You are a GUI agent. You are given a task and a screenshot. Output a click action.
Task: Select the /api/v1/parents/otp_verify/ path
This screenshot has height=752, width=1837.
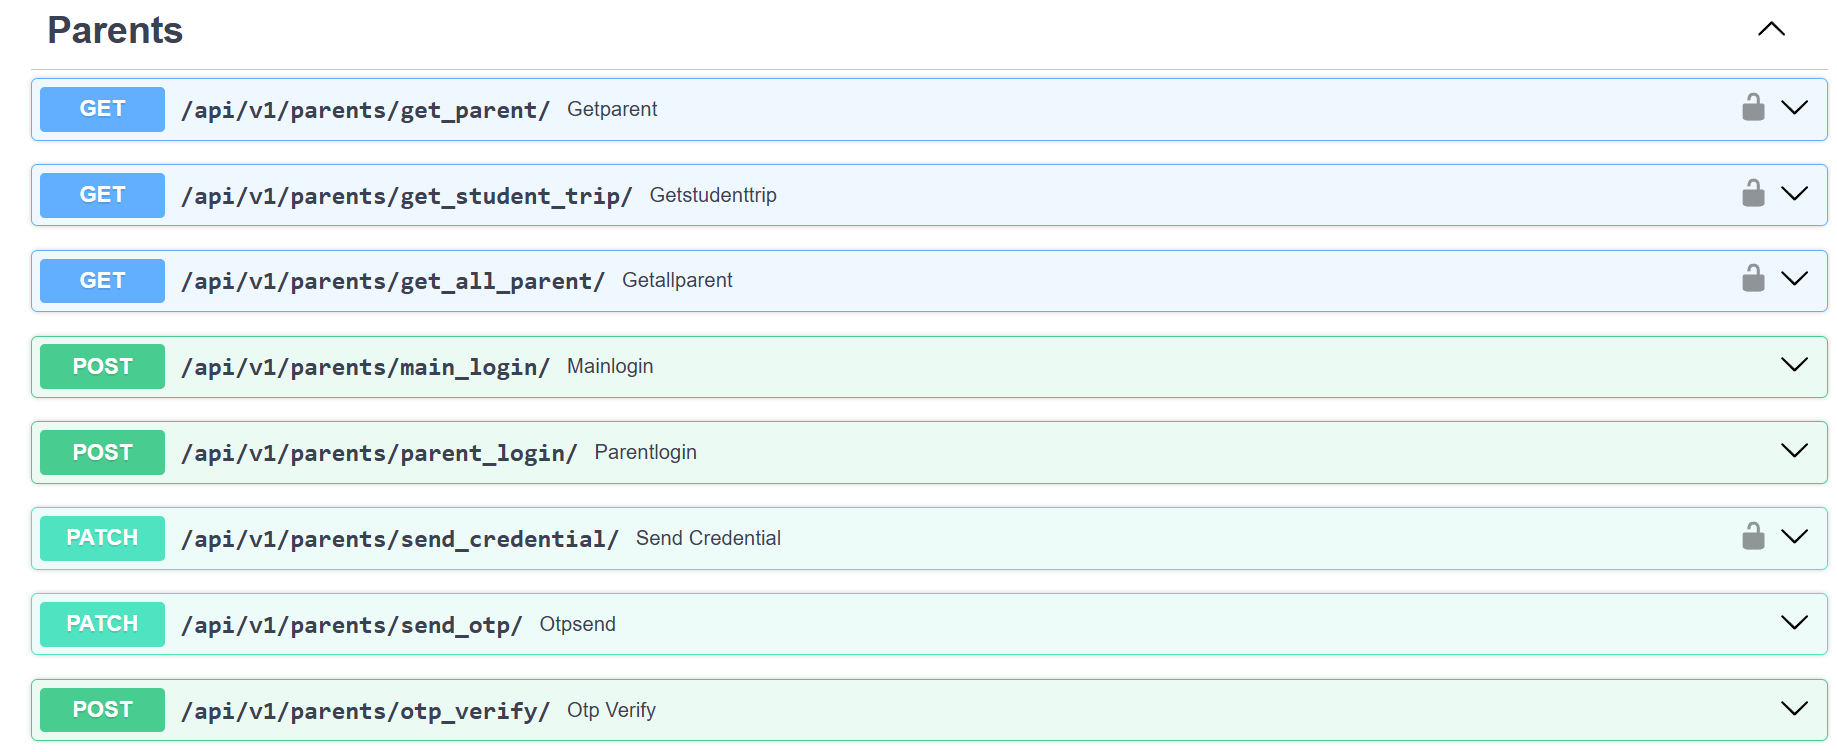pyautogui.click(x=365, y=711)
